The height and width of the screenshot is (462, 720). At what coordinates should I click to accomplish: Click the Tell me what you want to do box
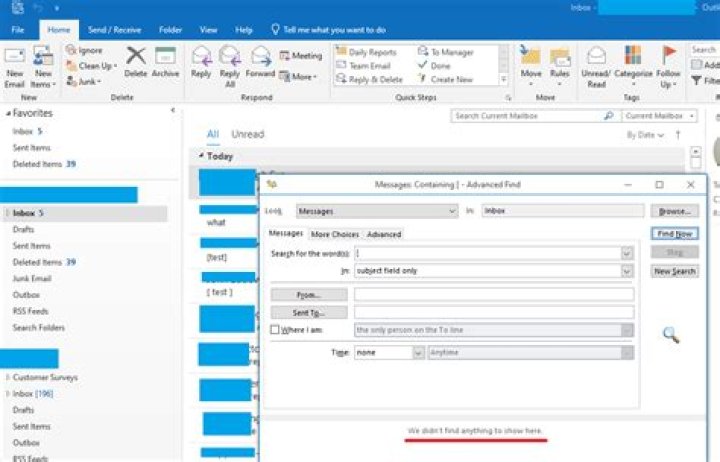tap(329, 30)
